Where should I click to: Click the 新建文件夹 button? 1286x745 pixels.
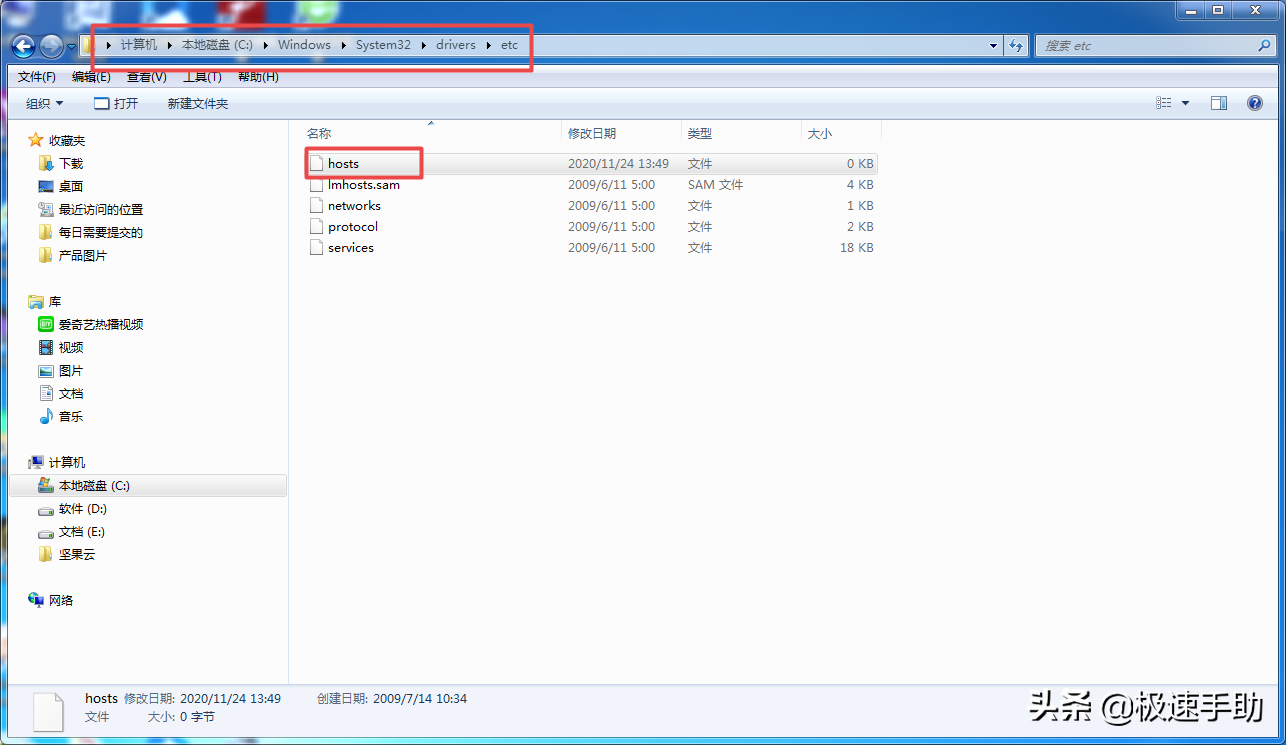click(x=198, y=103)
